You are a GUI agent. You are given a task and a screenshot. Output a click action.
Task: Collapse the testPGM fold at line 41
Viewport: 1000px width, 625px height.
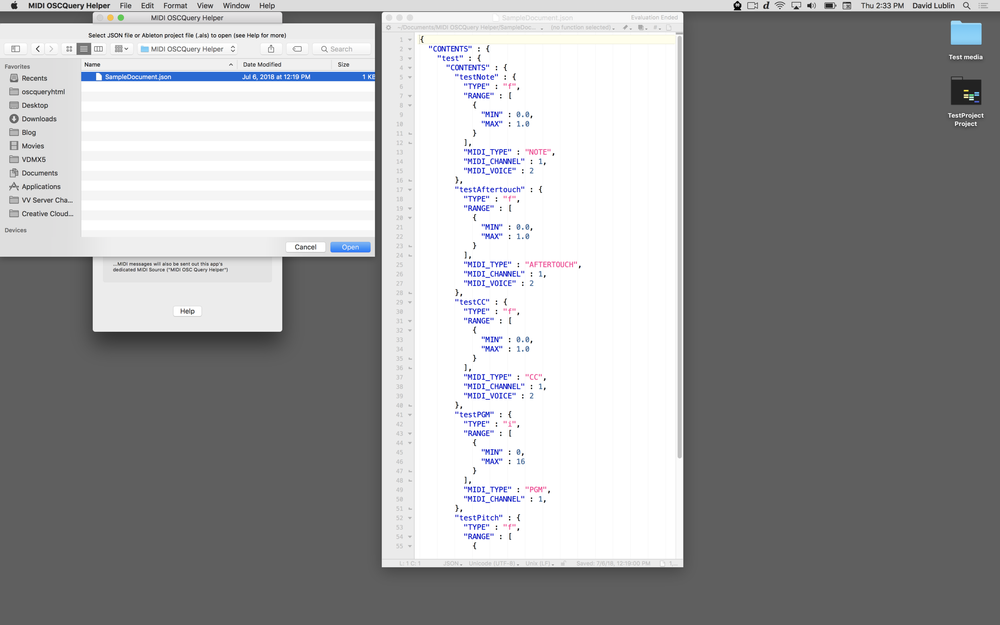[x=409, y=415]
